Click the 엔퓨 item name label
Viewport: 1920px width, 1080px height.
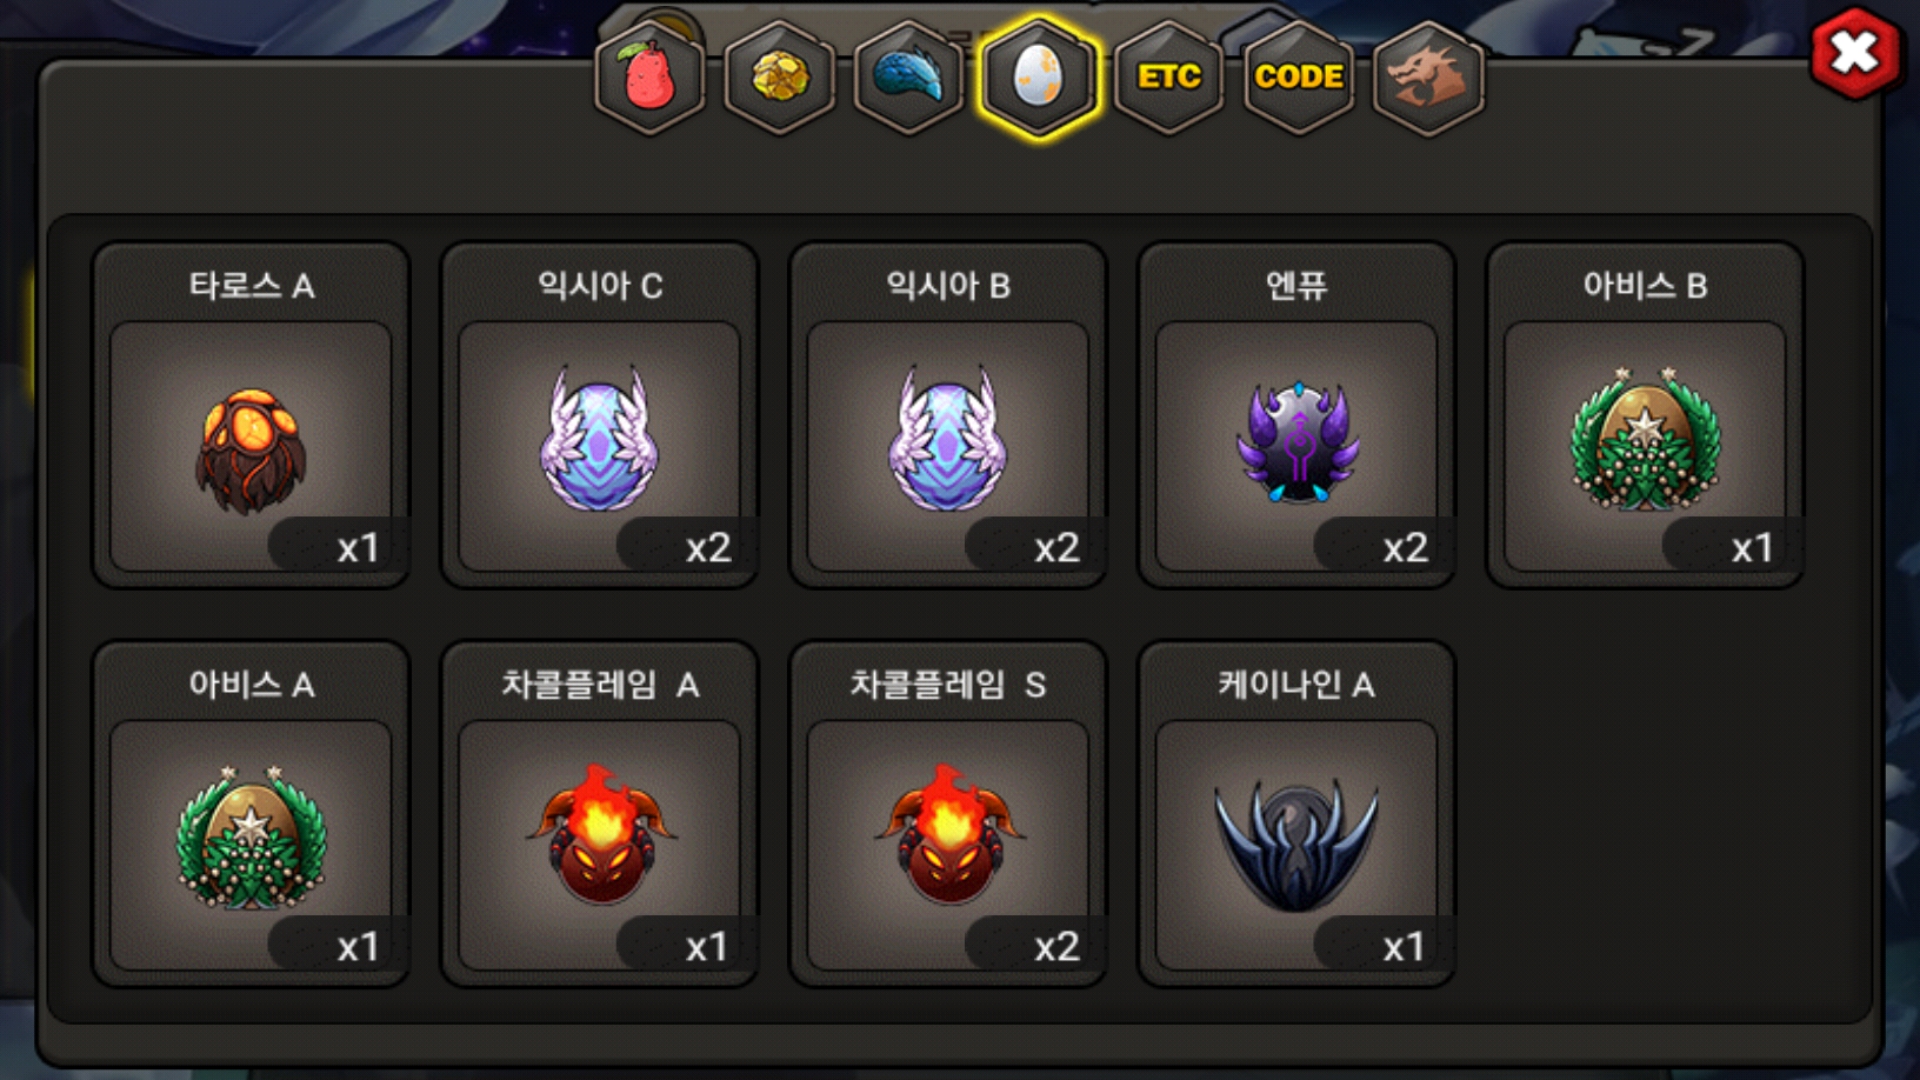pyautogui.click(x=1296, y=286)
